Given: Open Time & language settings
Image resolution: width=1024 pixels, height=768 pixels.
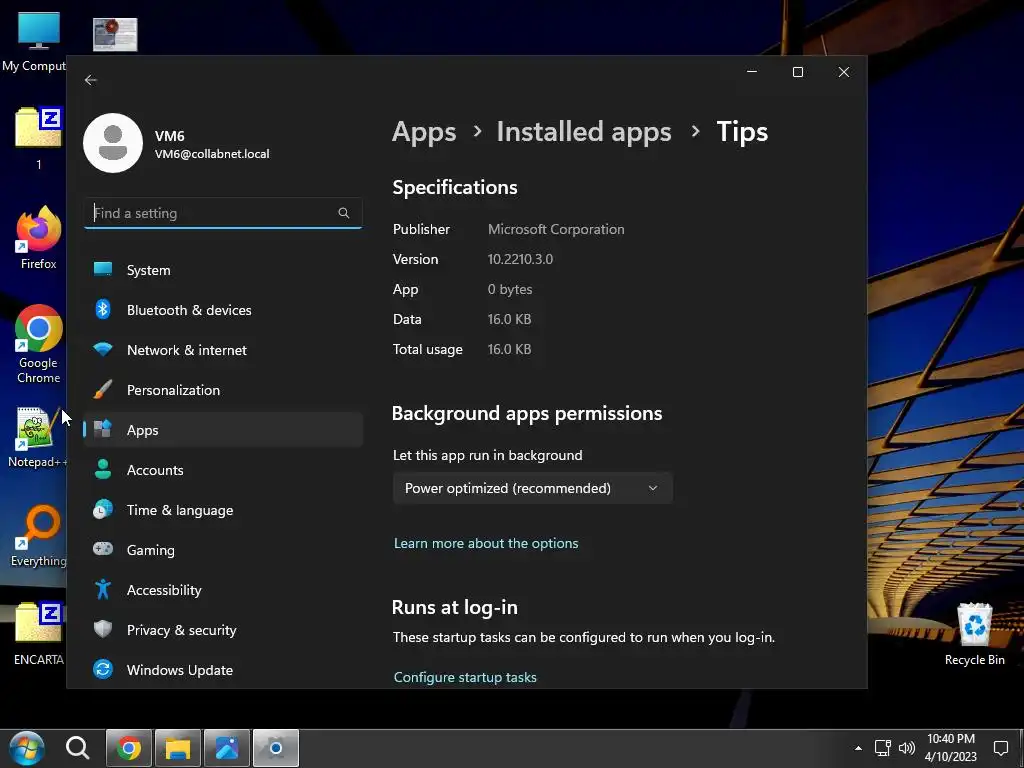Looking at the screenshot, I should 223,510.
